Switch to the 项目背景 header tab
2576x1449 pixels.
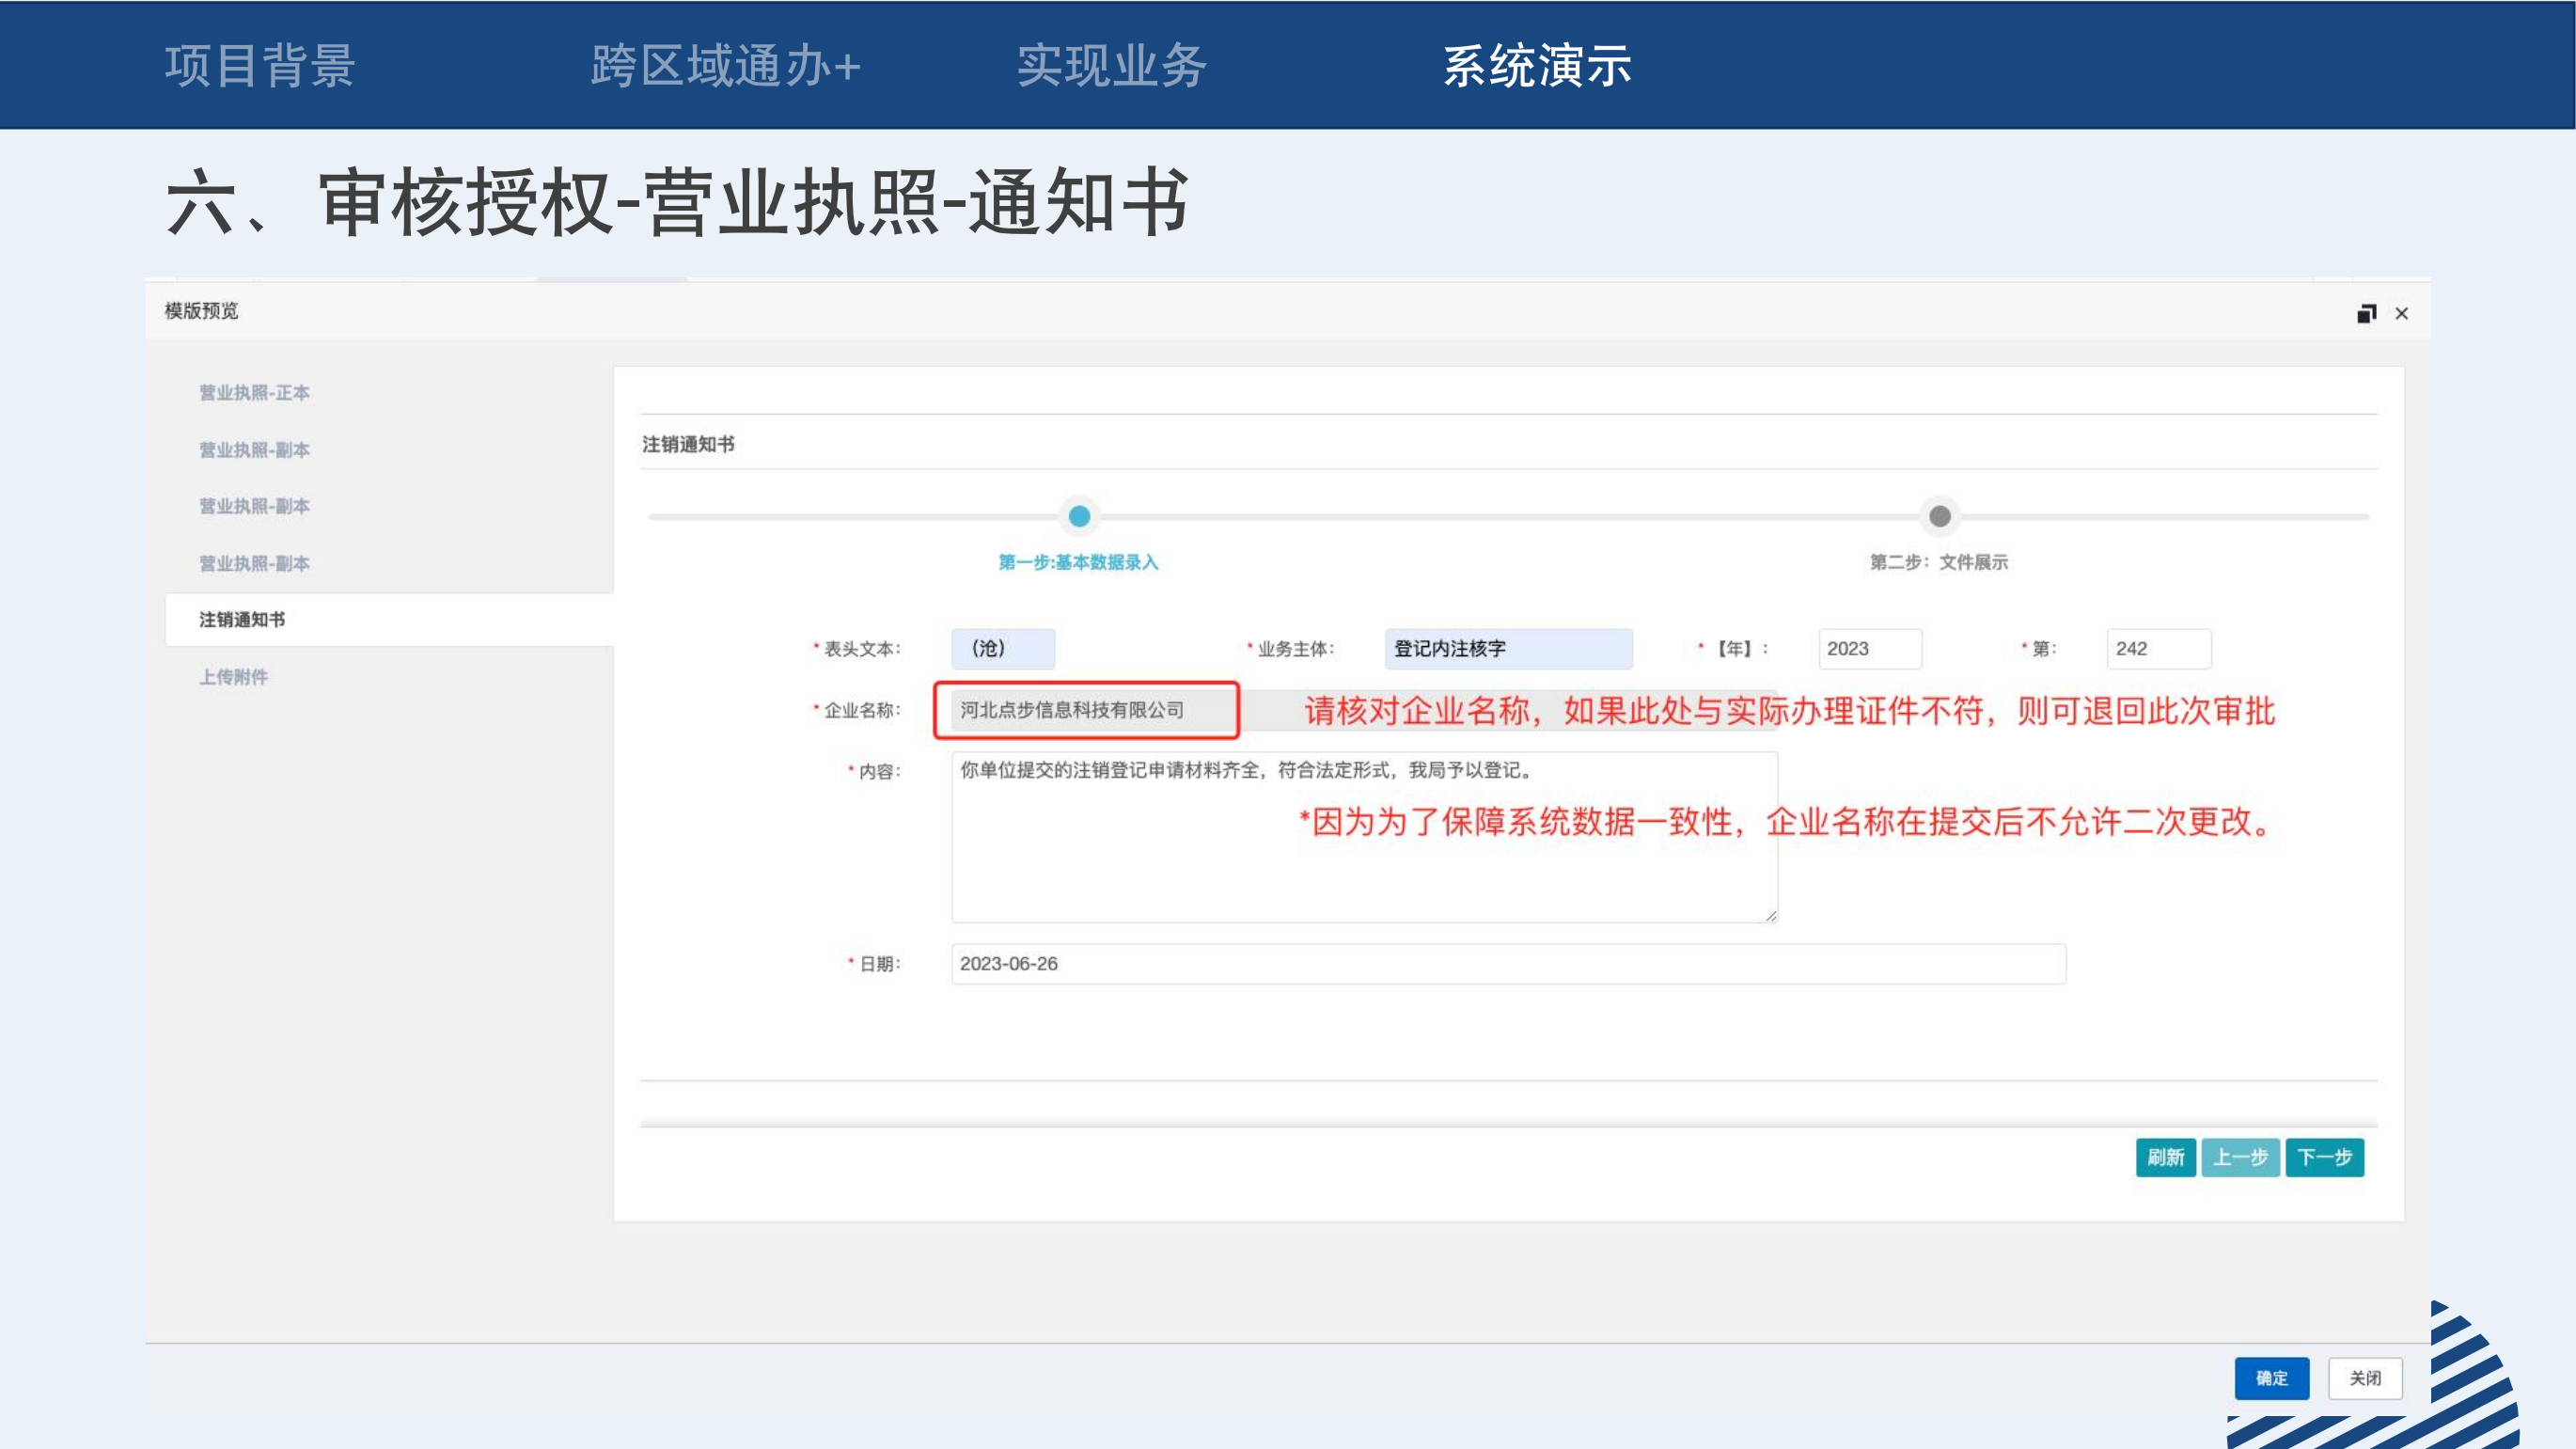coord(260,66)
